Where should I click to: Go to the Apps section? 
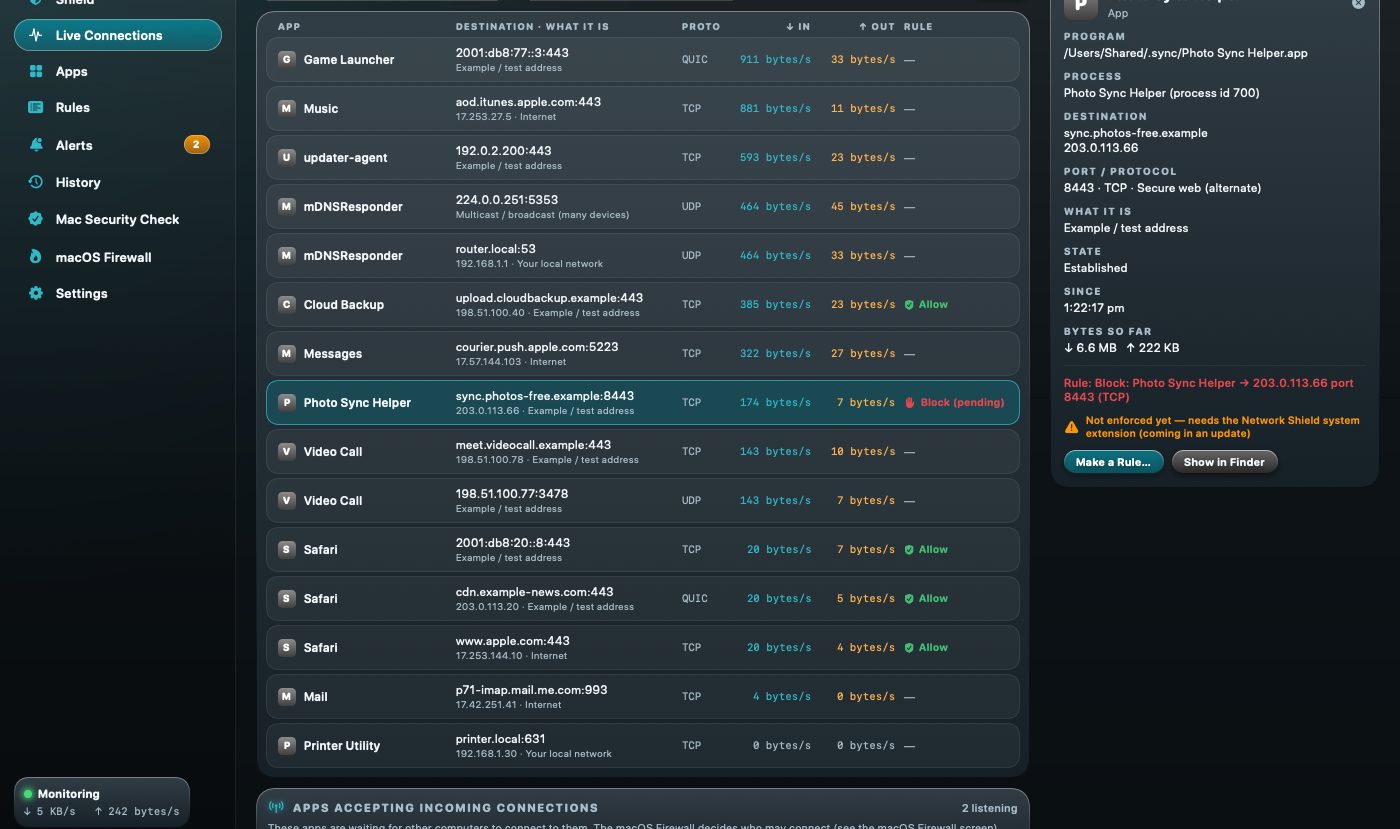click(118, 71)
